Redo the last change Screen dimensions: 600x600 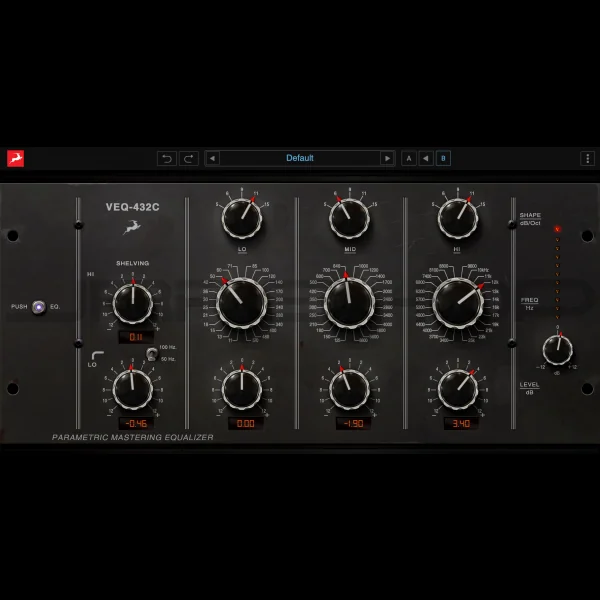coord(189,158)
